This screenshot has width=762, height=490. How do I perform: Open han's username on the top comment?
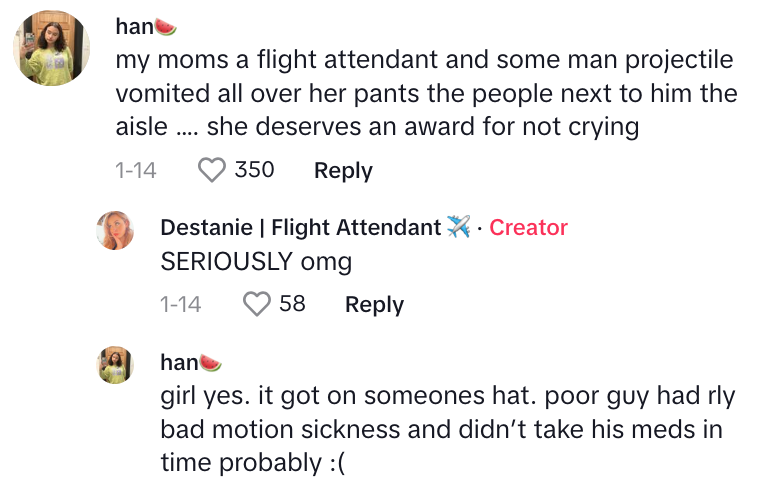click(x=134, y=27)
